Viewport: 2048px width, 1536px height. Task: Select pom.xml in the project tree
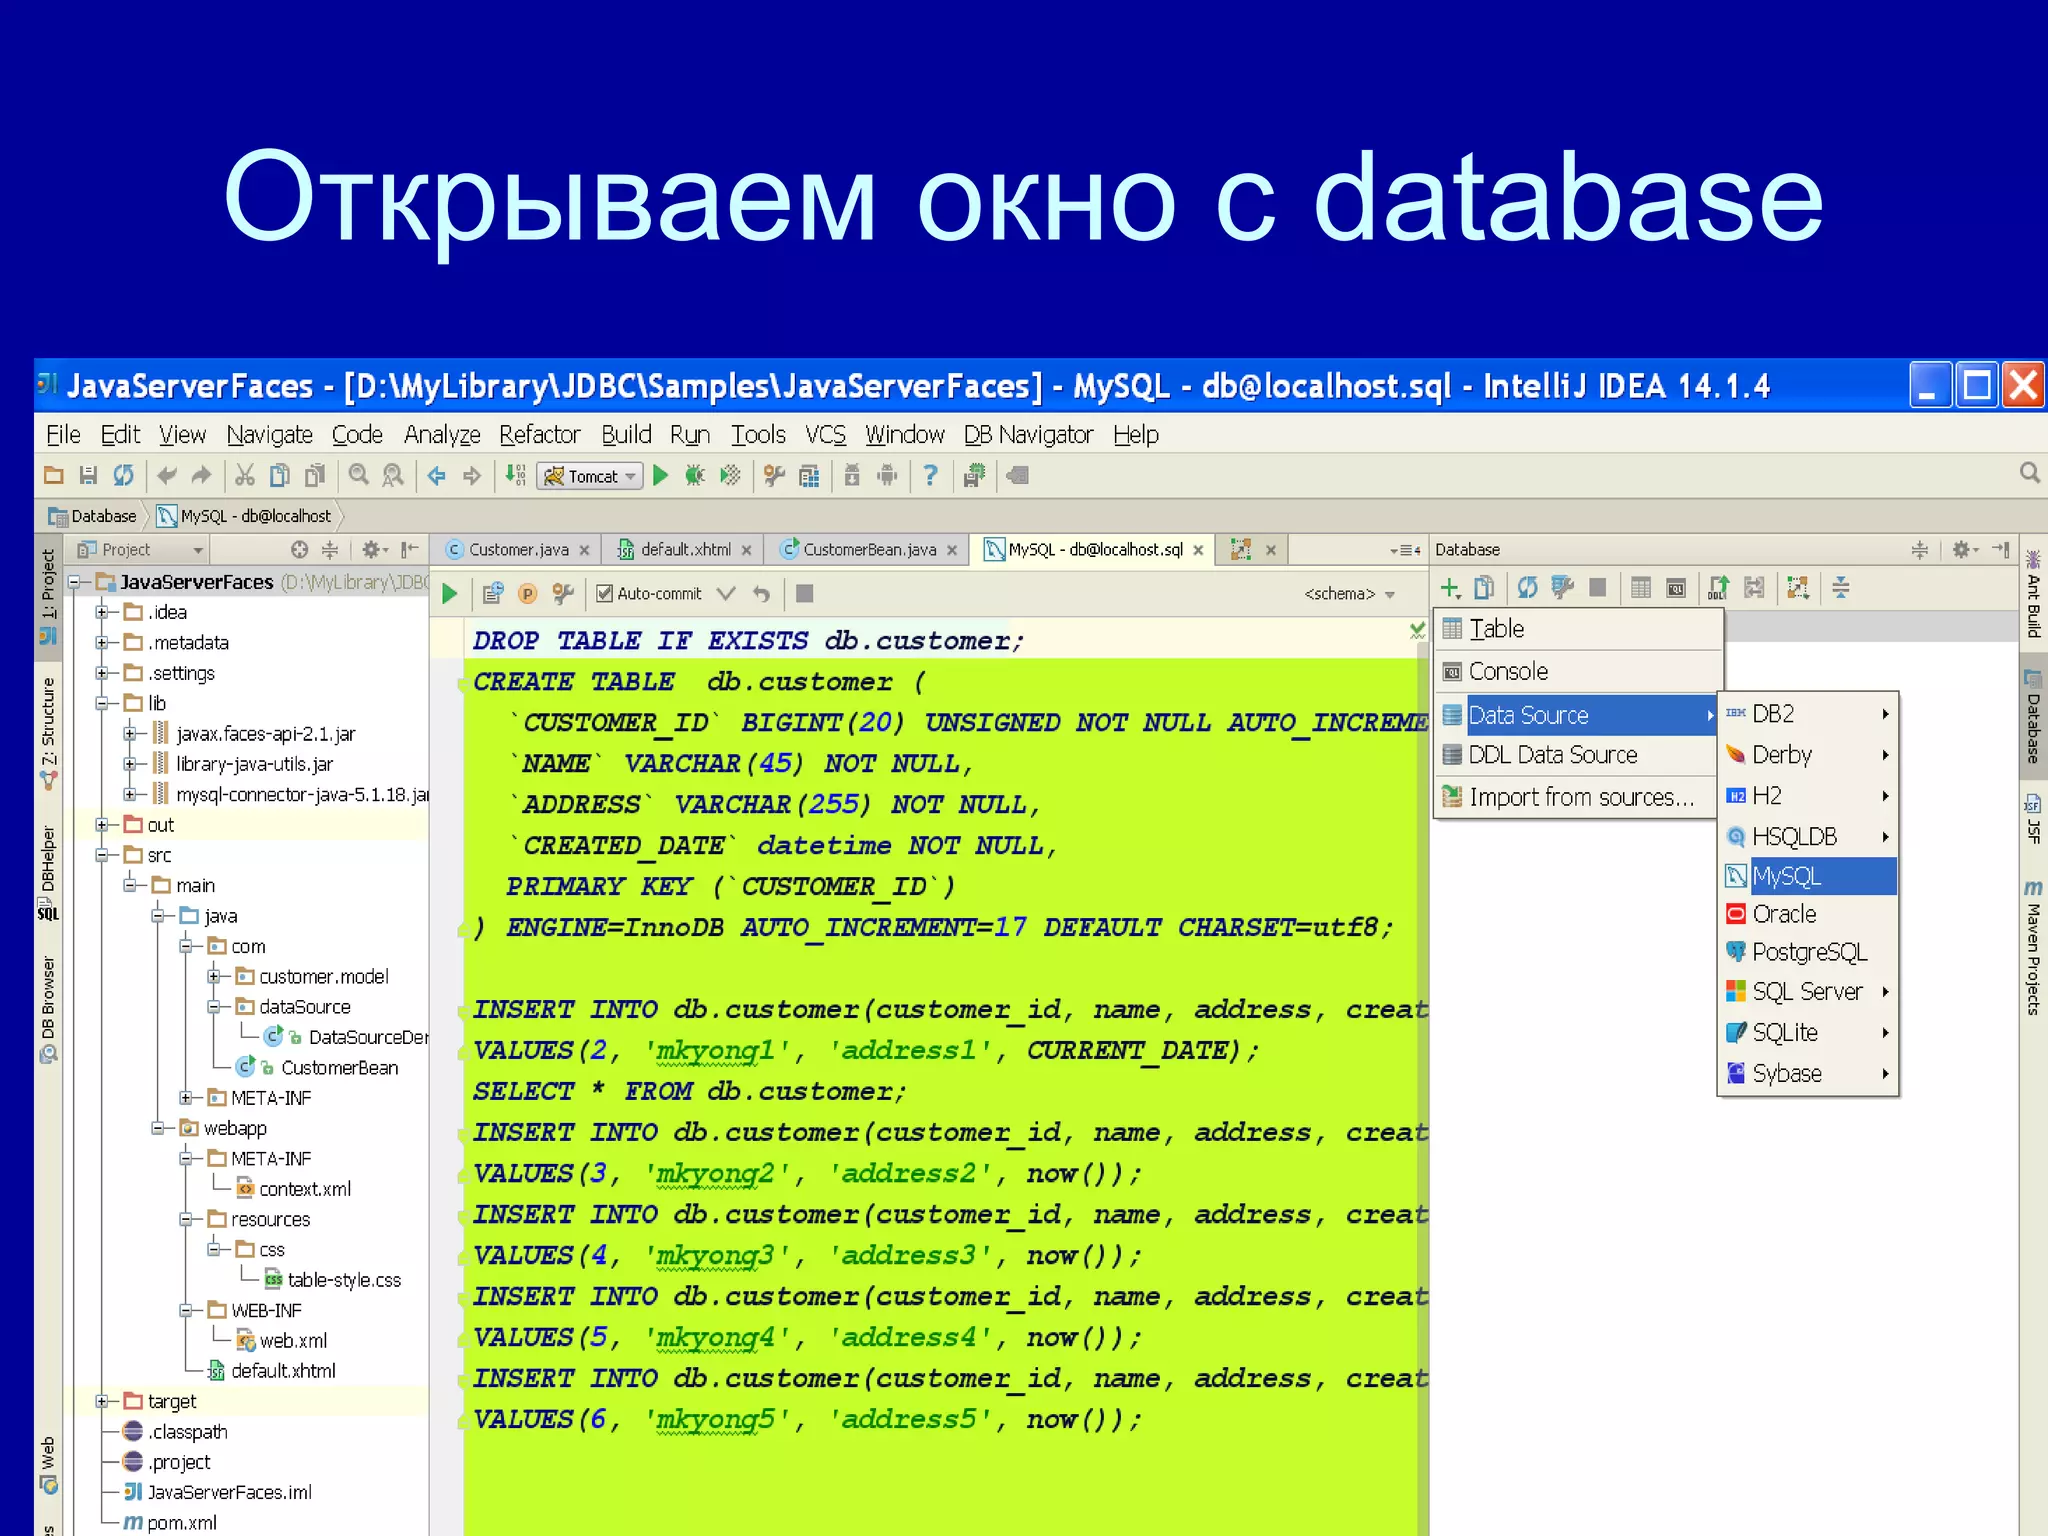click(170, 1522)
